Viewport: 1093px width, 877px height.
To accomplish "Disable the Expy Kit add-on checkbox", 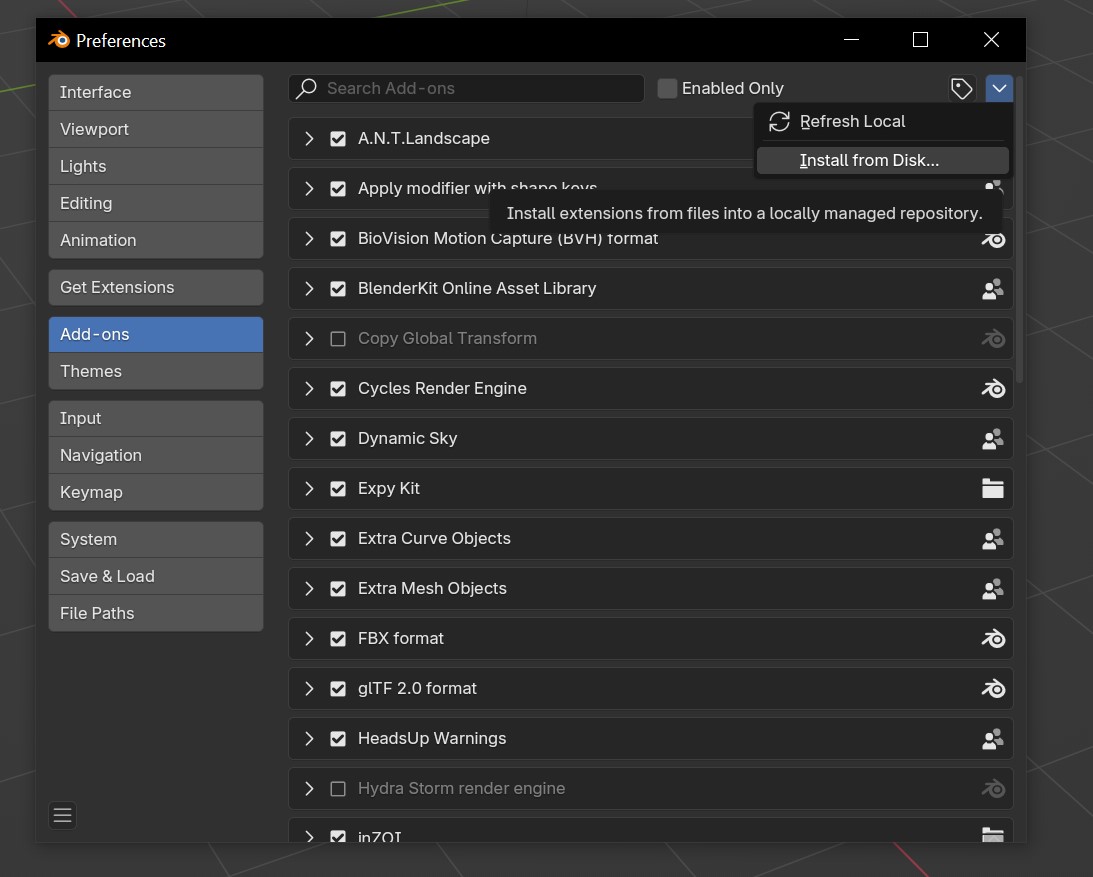I will tap(337, 489).
